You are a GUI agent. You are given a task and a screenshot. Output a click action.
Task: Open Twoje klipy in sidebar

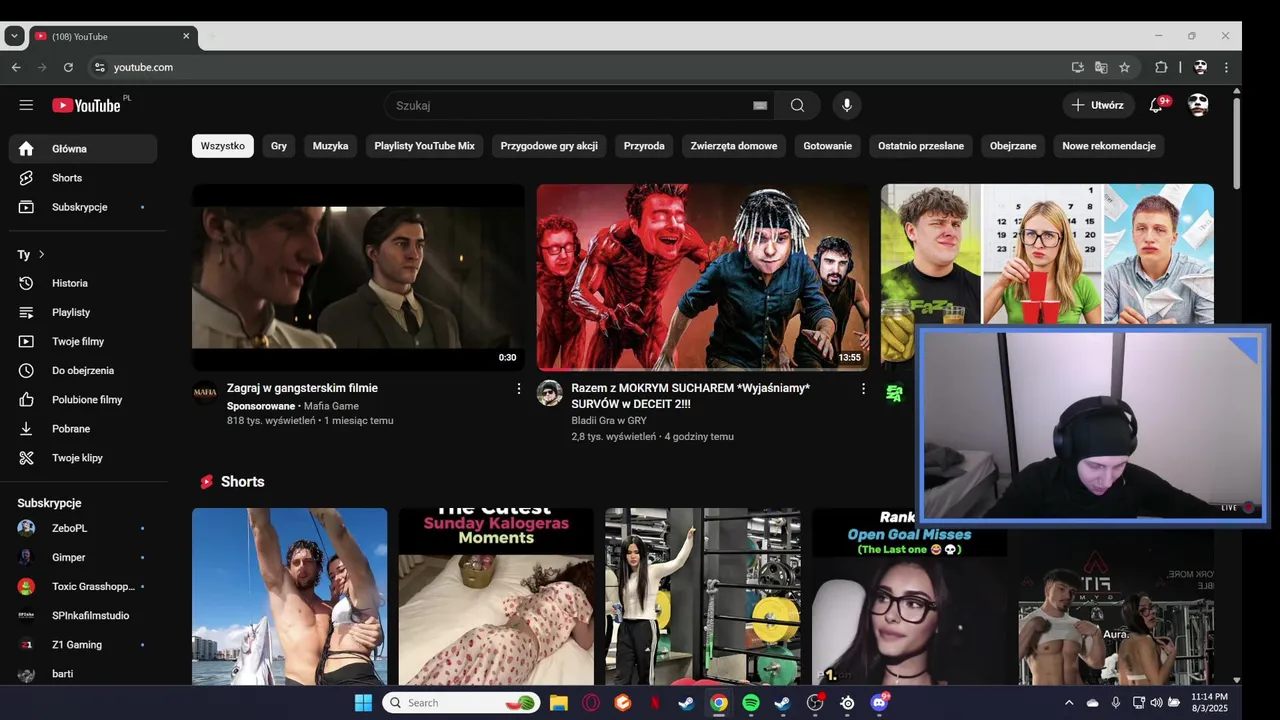pyautogui.click(x=83, y=457)
